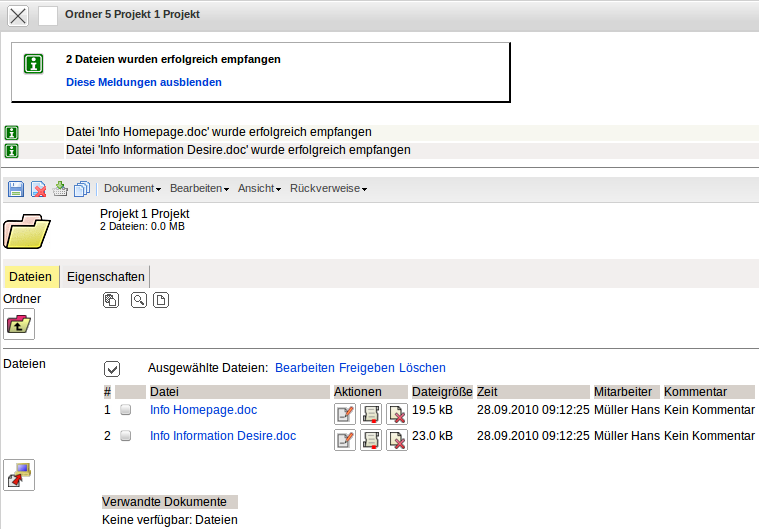Screen dimensions: 759x529
Task: Toggle the select-all files checkbox
Action: tap(112, 368)
